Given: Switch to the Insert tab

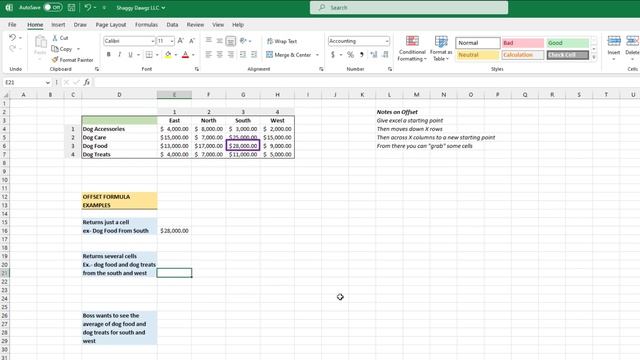Looking at the screenshot, I should point(58,24).
